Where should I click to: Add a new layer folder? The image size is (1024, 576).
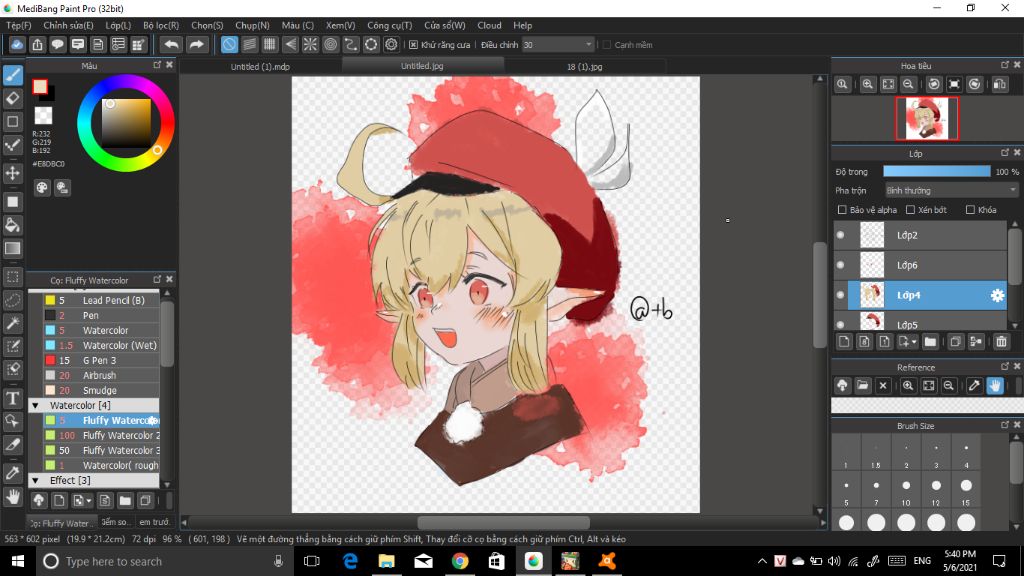point(930,342)
